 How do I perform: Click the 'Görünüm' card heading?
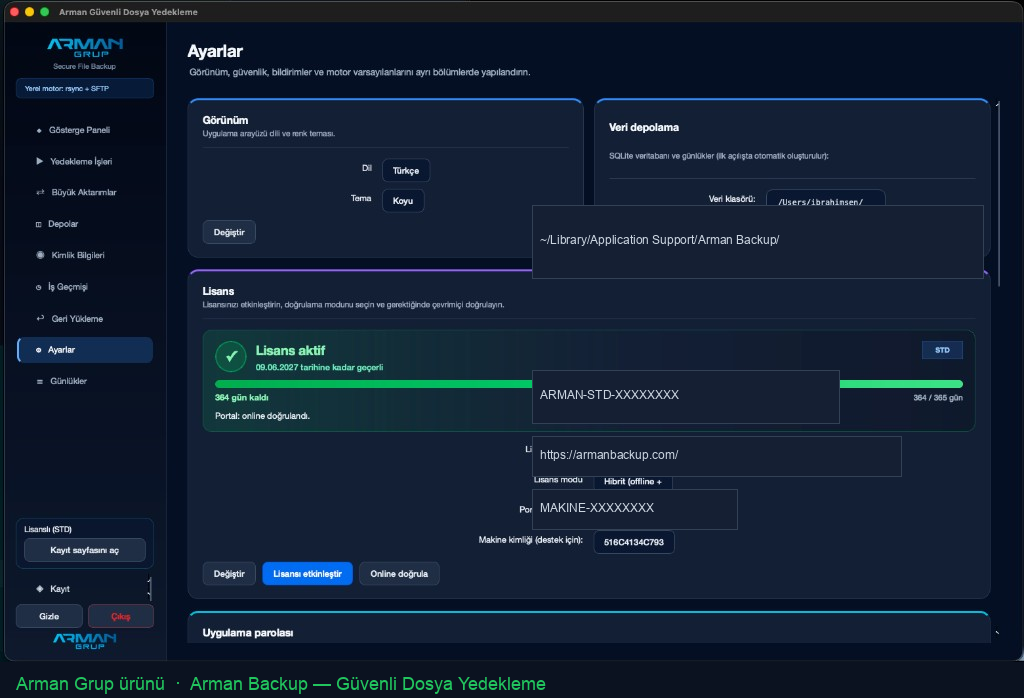(225, 120)
